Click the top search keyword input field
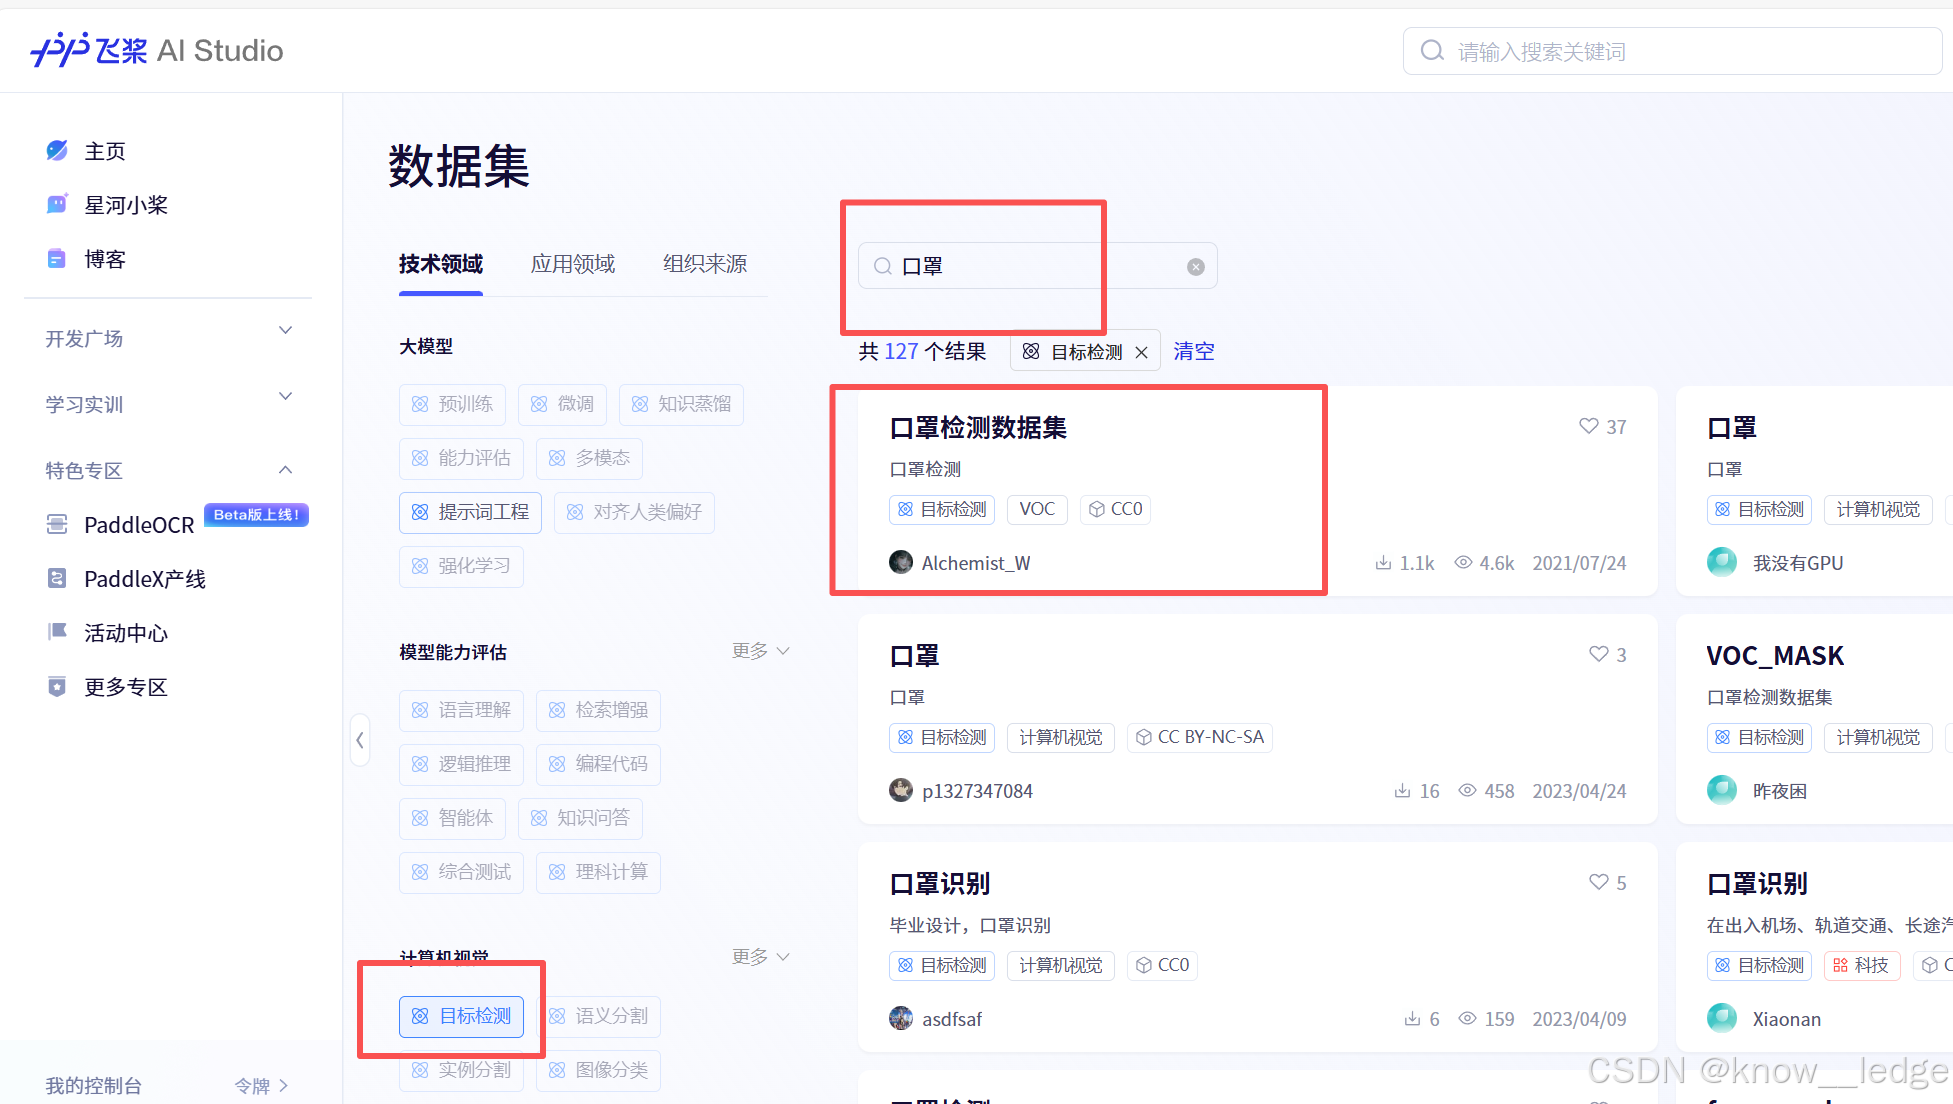This screenshot has width=1953, height=1104. point(1670,50)
